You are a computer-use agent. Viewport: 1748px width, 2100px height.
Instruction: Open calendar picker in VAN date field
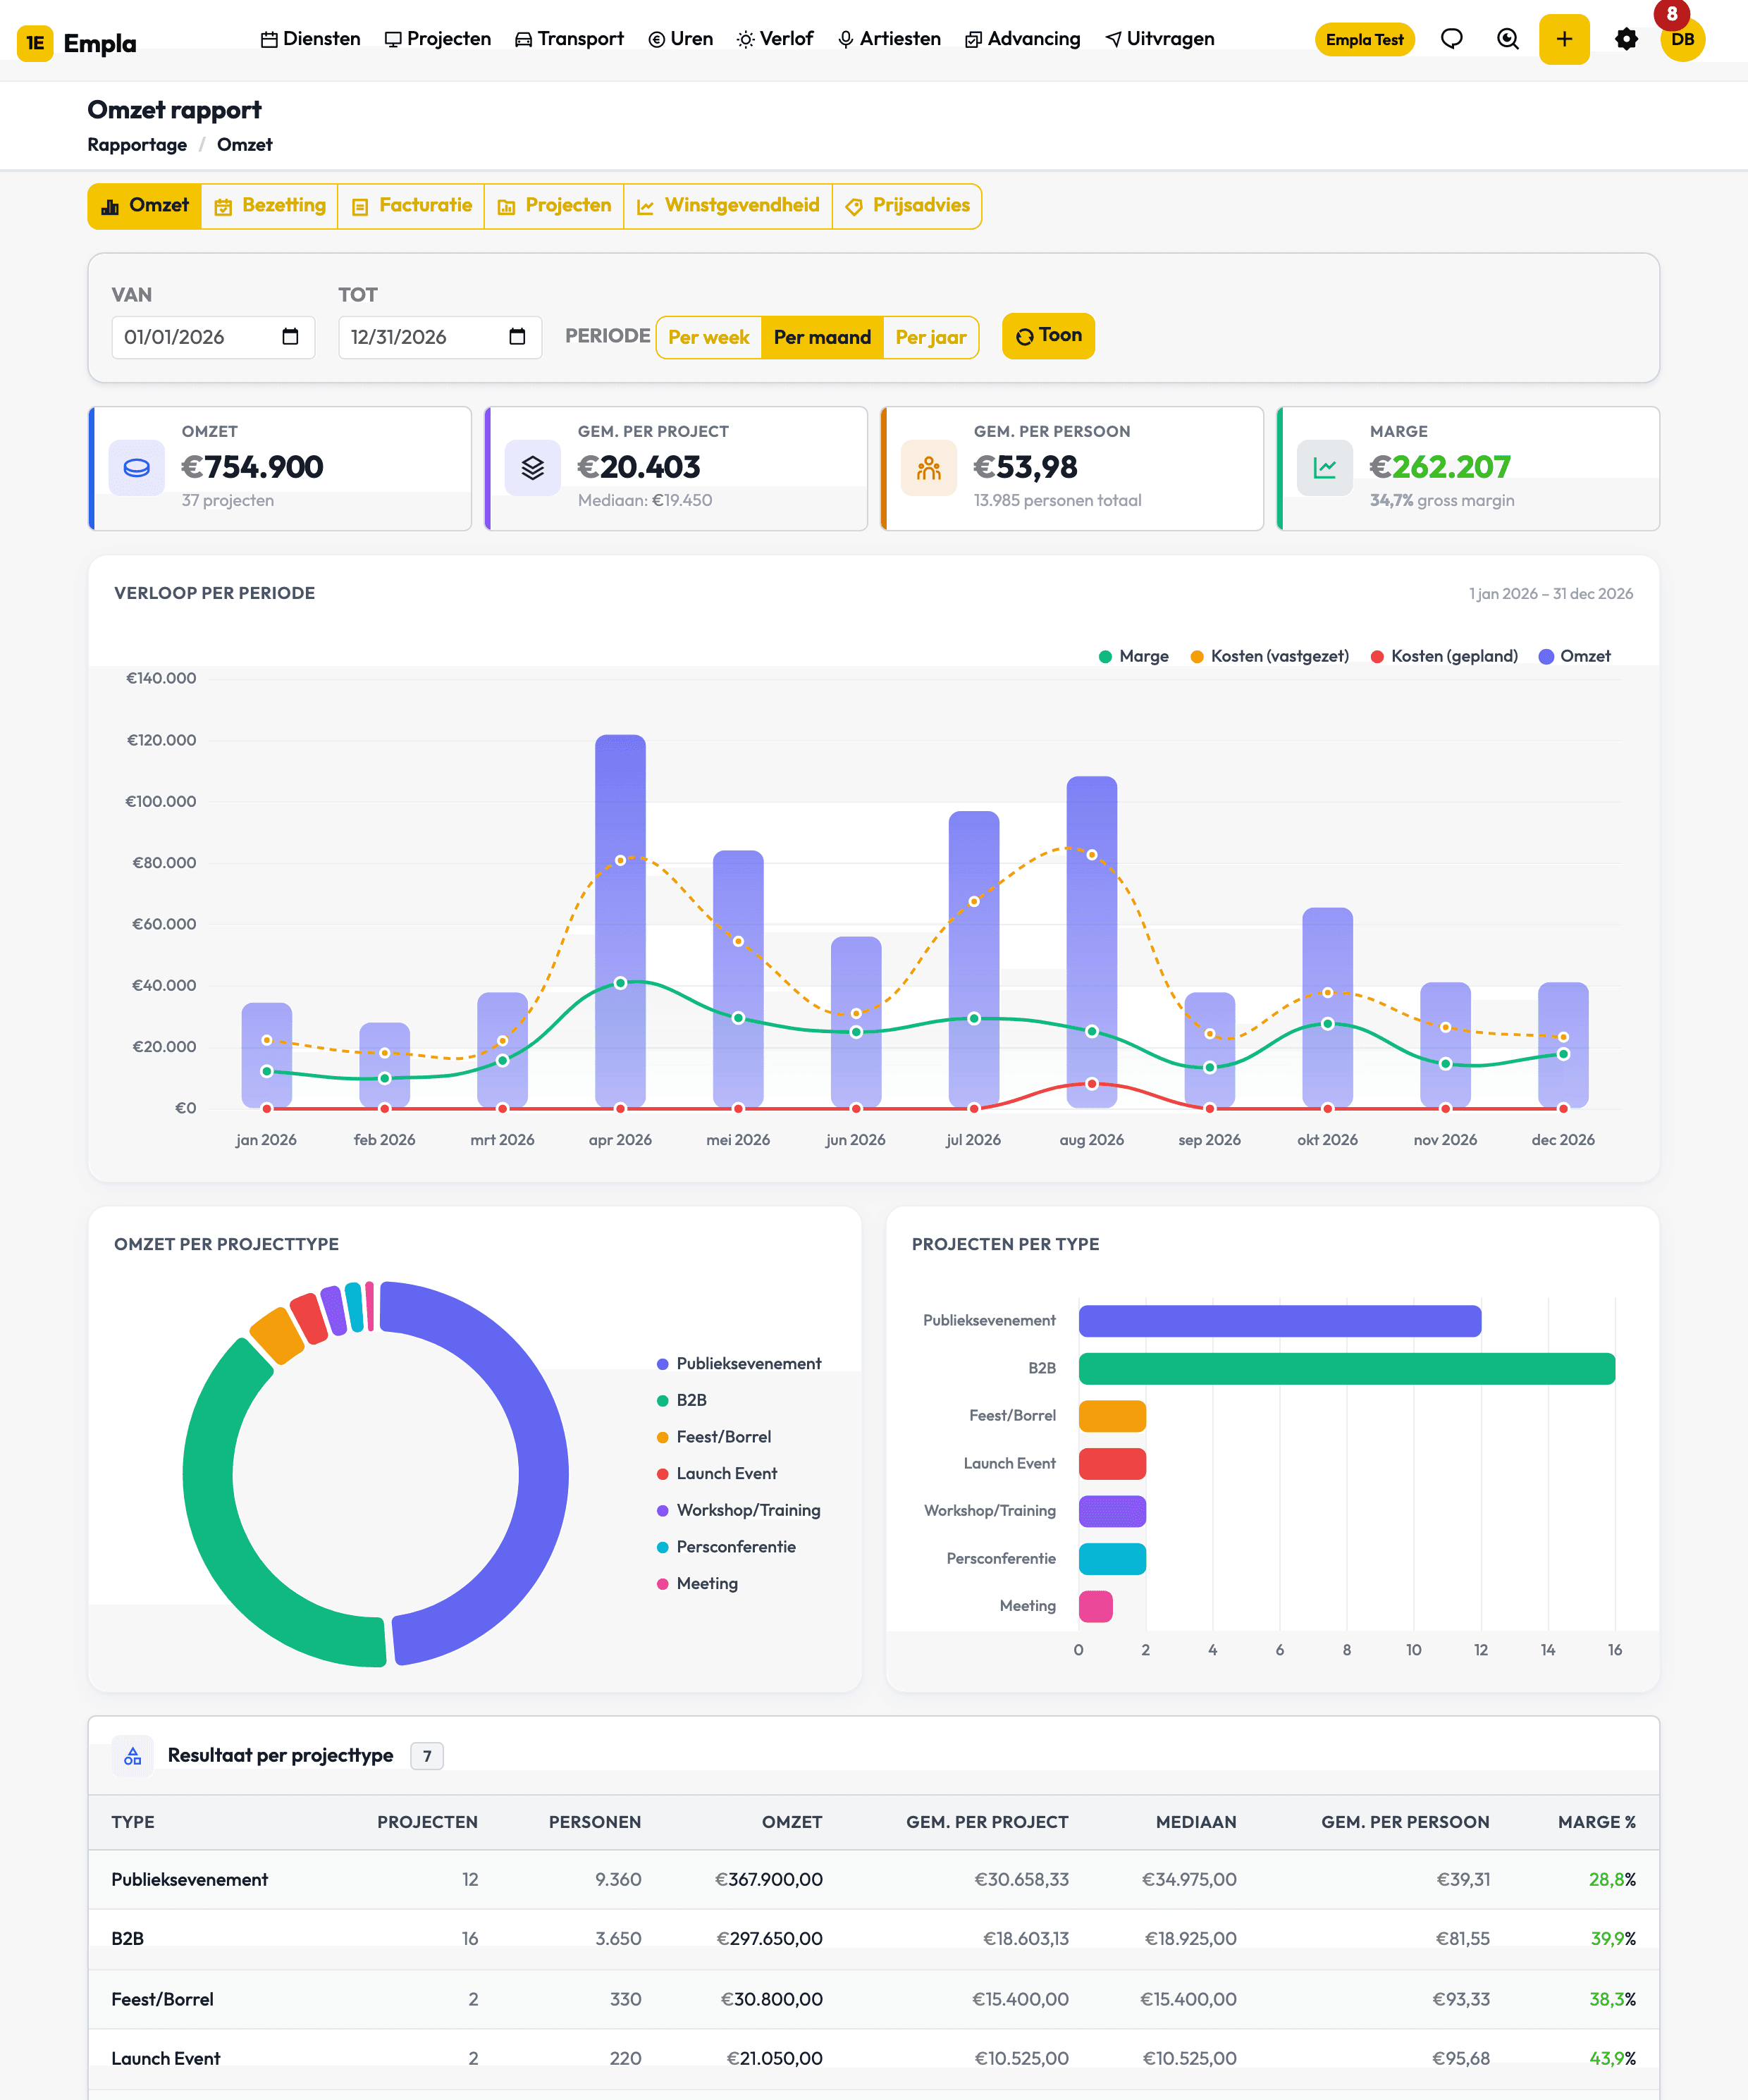290,337
